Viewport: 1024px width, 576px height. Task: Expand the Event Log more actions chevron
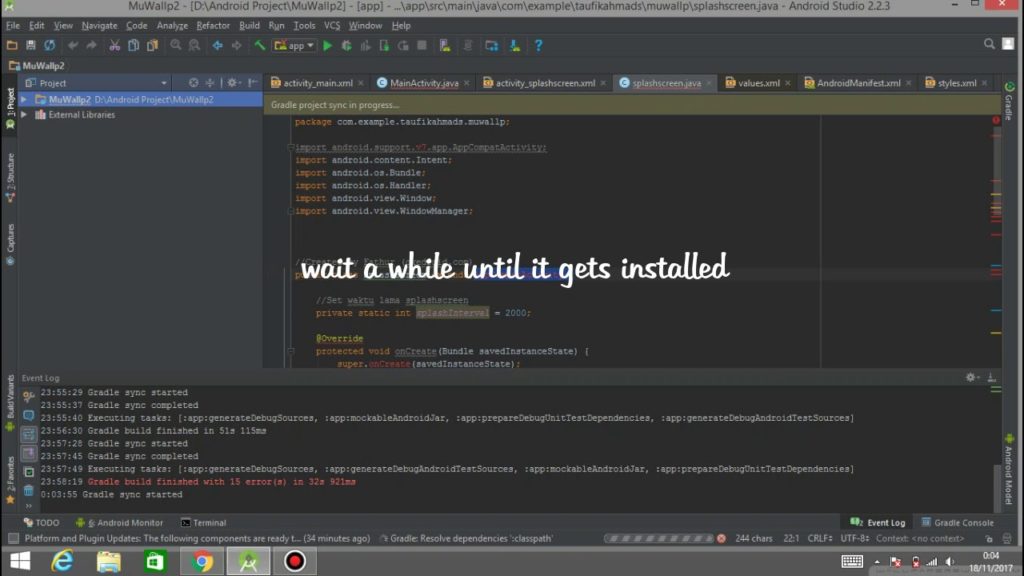[x=29, y=506]
